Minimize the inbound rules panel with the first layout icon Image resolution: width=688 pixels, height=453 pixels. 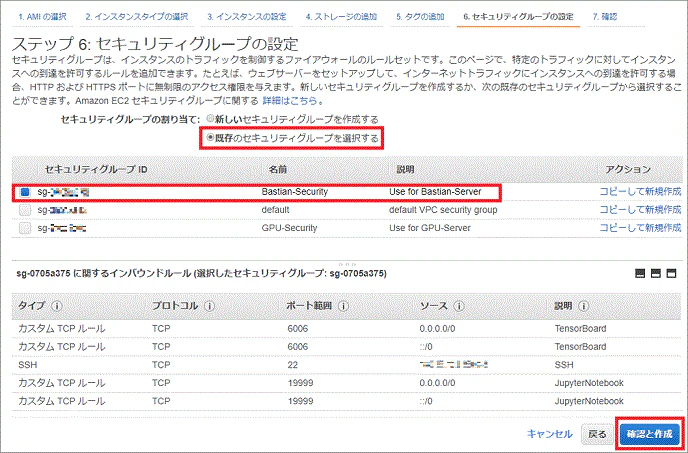click(640, 273)
